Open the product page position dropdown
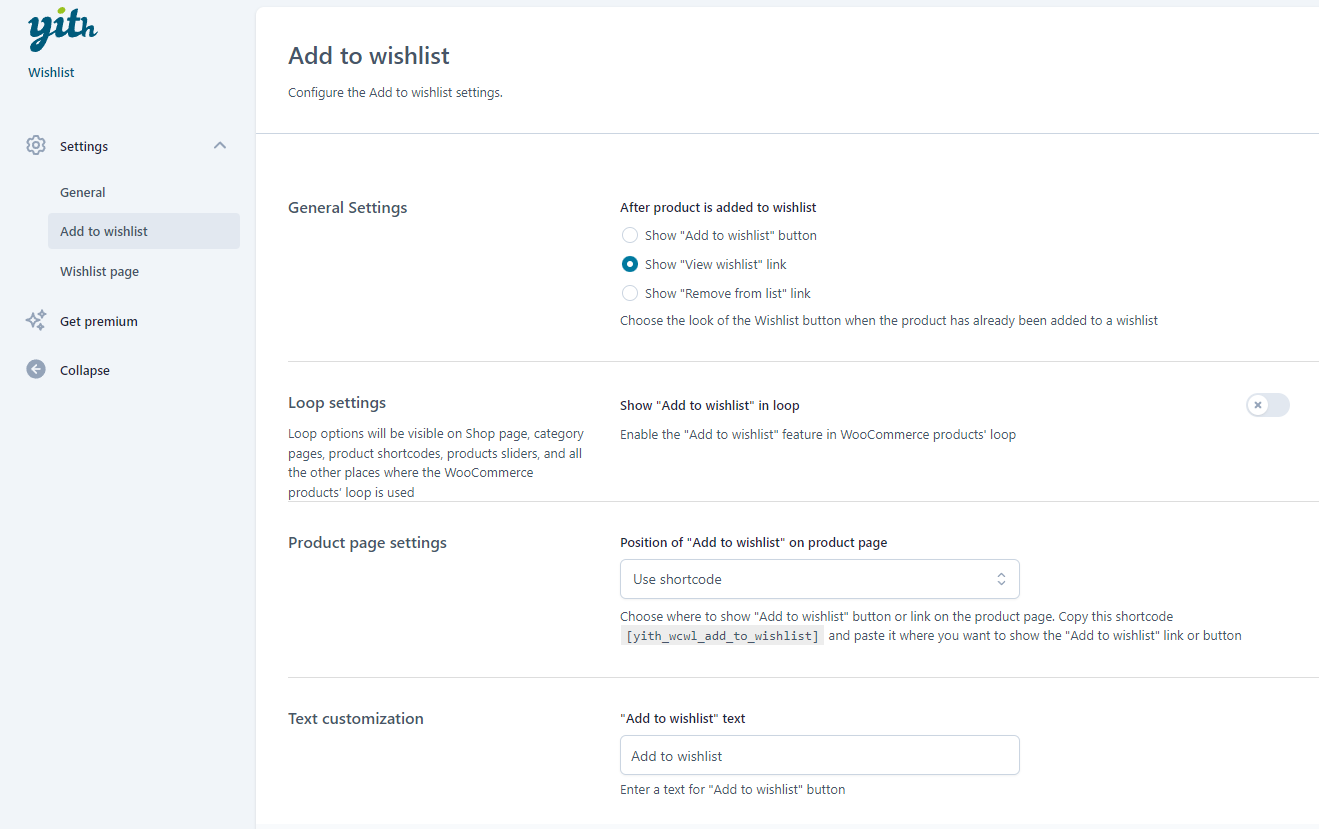This screenshot has width=1319, height=829. pyautogui.click(x=819, y=579)
